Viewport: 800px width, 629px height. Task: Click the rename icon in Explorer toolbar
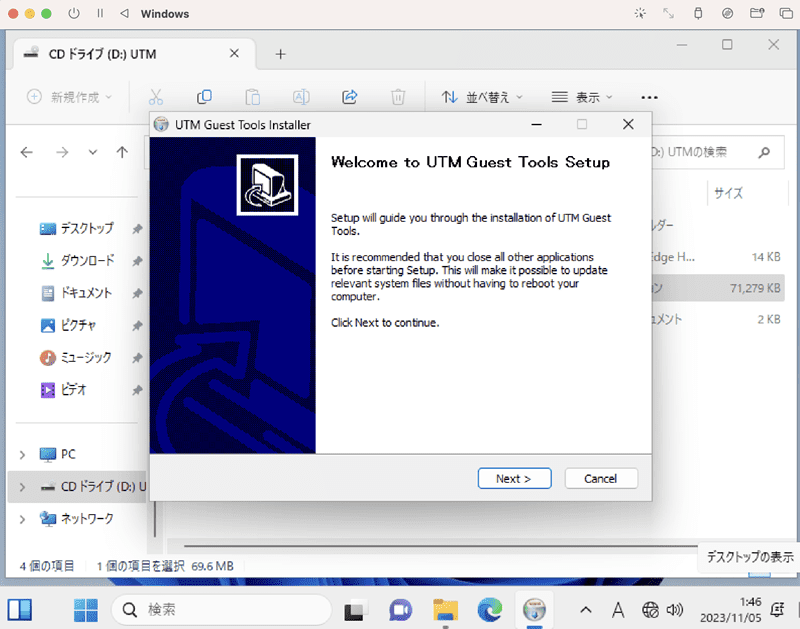pyautogui.click(x=301, y=96)
